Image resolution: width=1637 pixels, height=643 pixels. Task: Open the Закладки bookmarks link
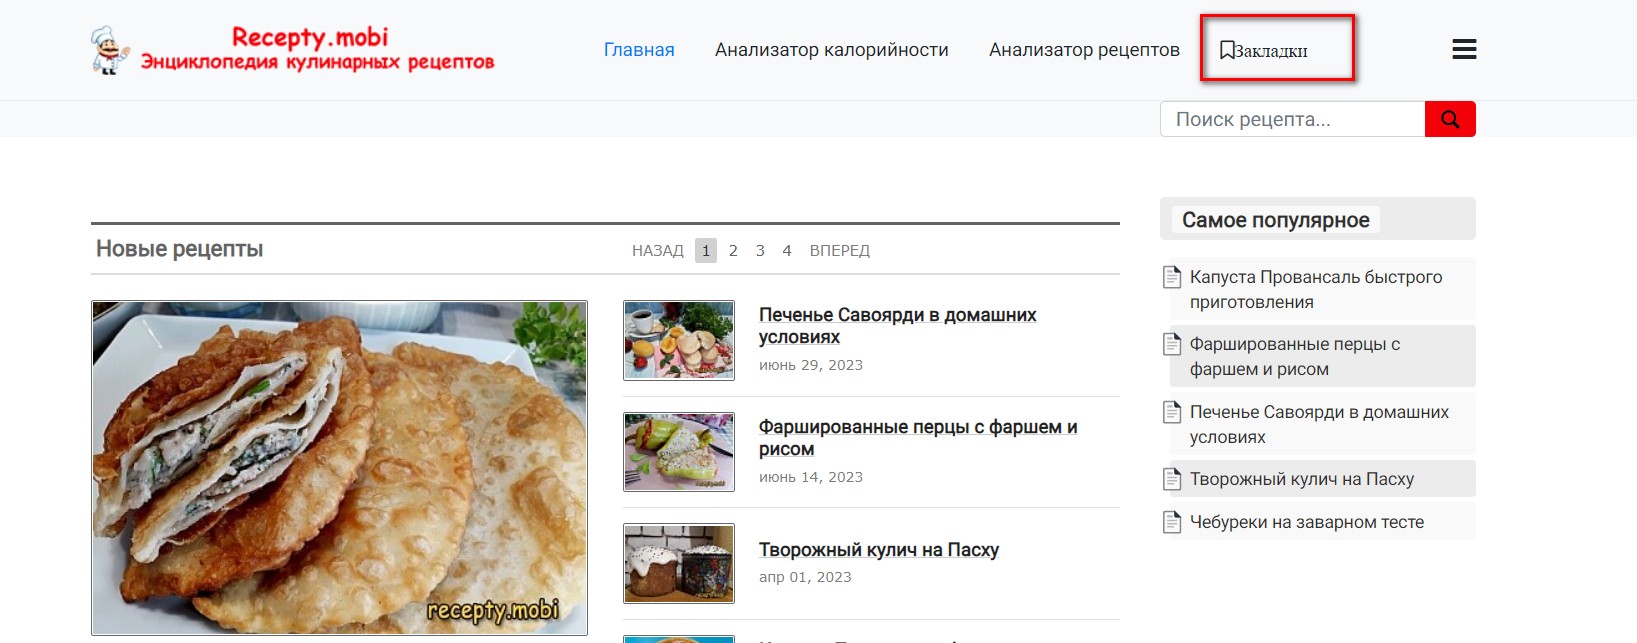click(x=1264, y=50)
